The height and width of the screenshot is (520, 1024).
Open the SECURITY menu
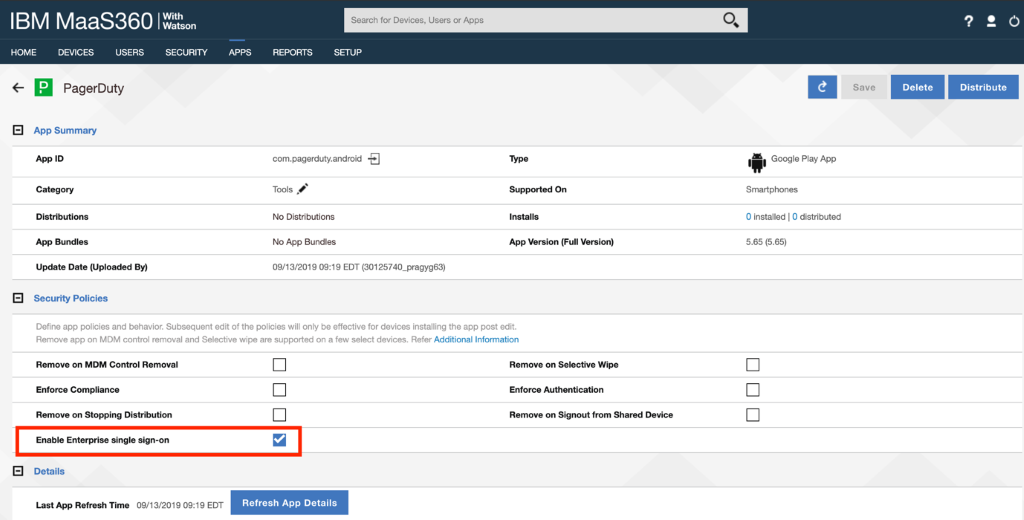[186, 52]
